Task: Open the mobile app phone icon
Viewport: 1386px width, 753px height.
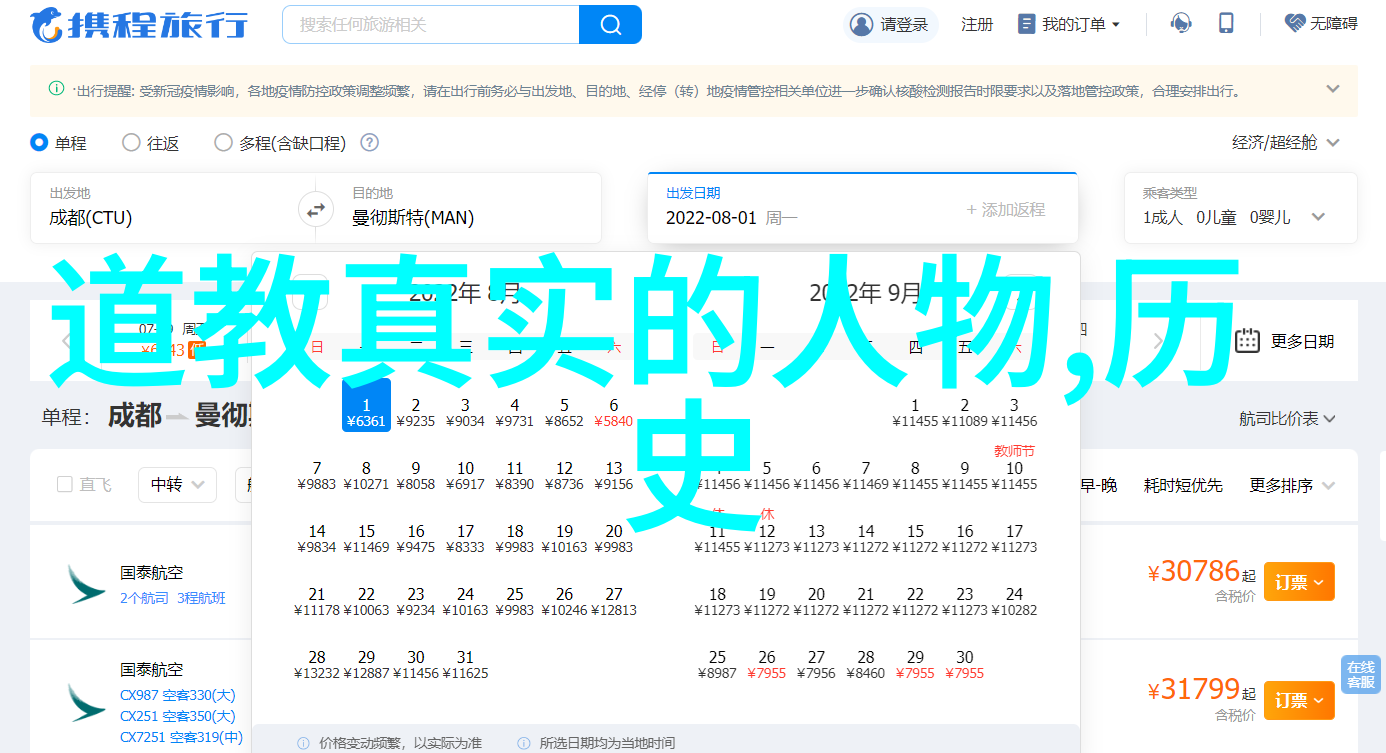Action: 1226,24
